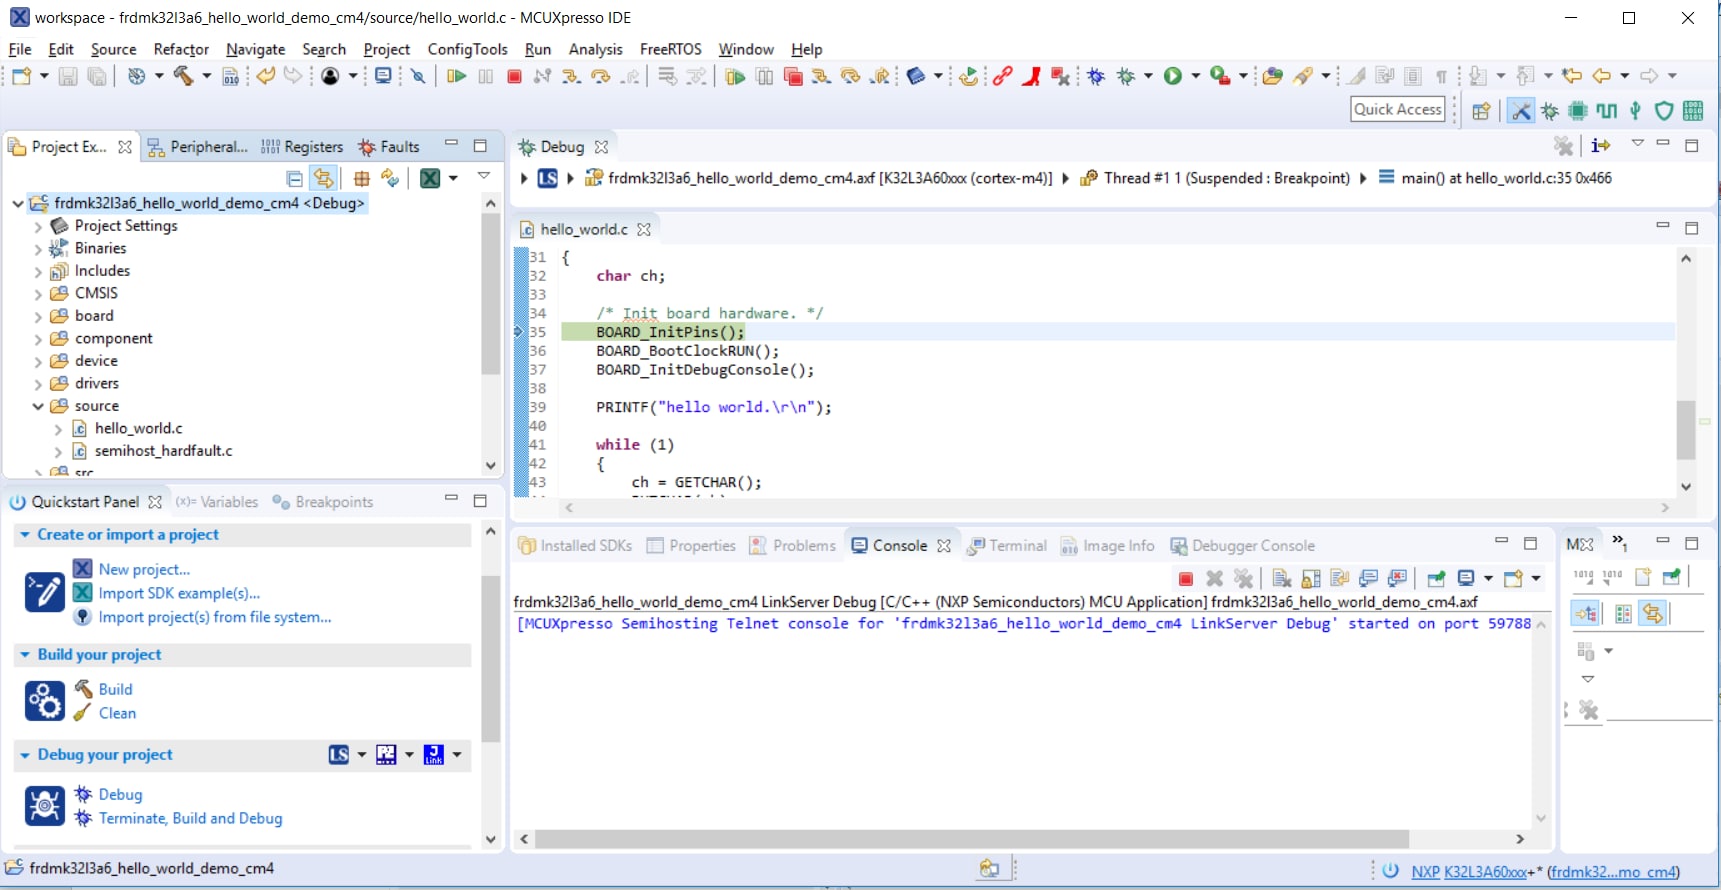
Task: Click the console horizontal scrollbar
Action: point(970,839)
